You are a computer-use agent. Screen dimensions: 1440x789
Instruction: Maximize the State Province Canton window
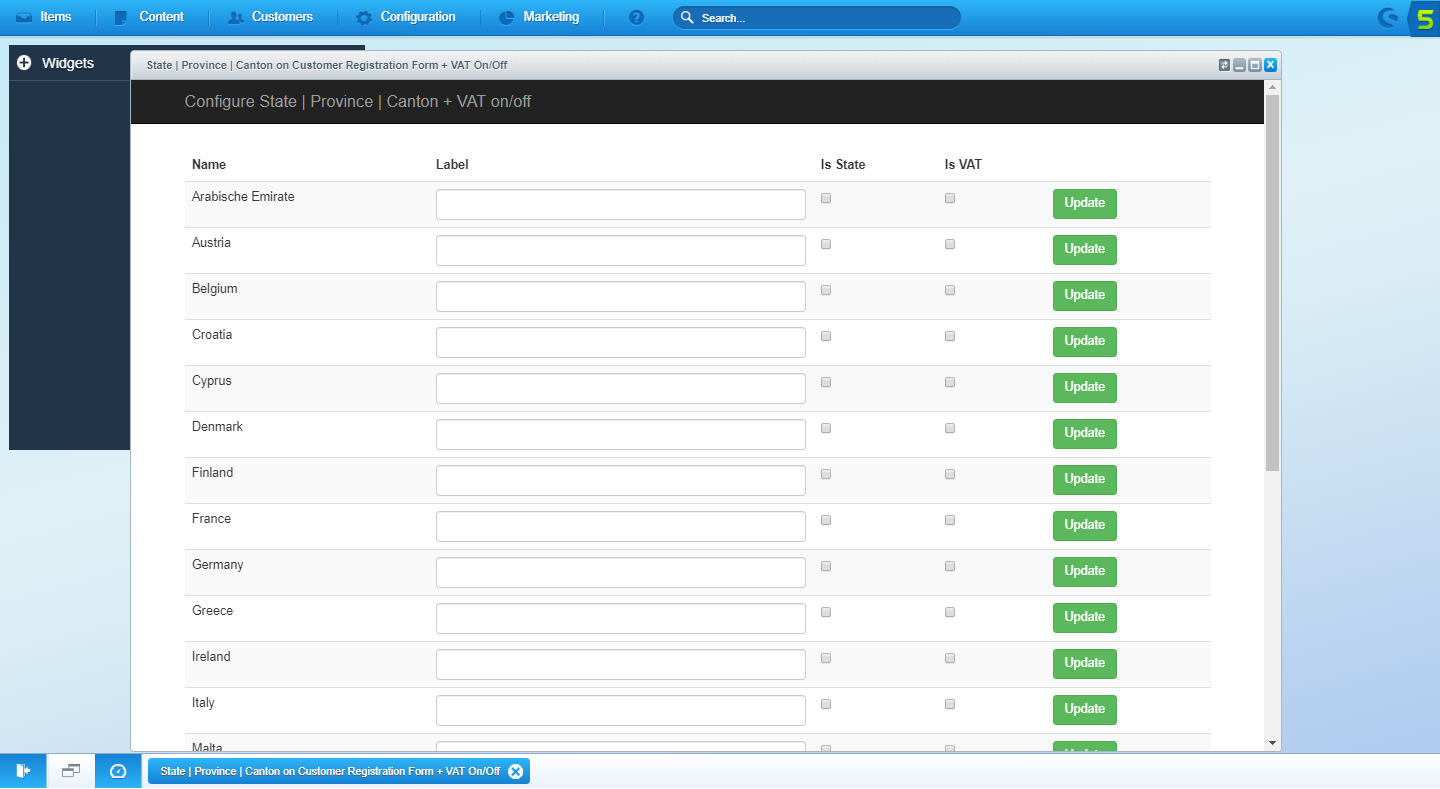(1254, 65)
